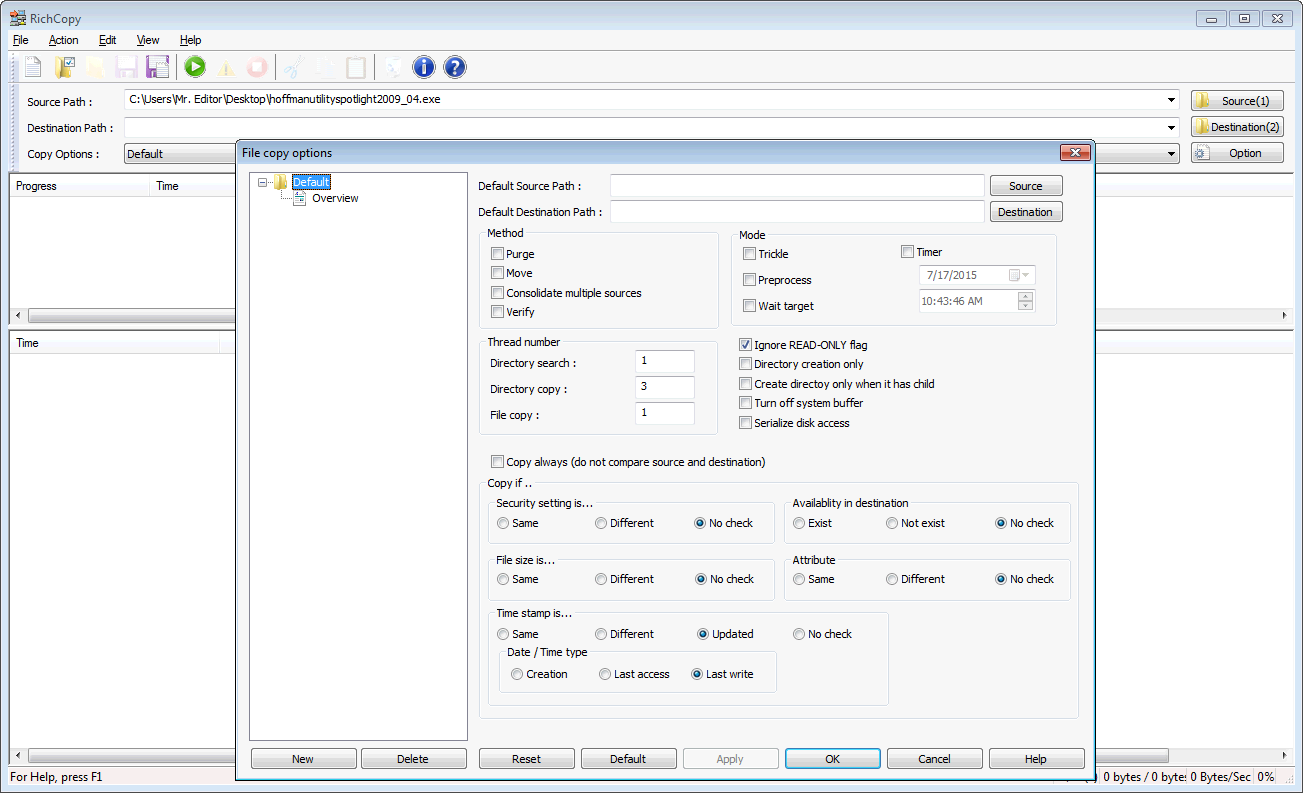Select Last access date/time type
This screenshot has width=1303, height=793.
tap(605, 674)
